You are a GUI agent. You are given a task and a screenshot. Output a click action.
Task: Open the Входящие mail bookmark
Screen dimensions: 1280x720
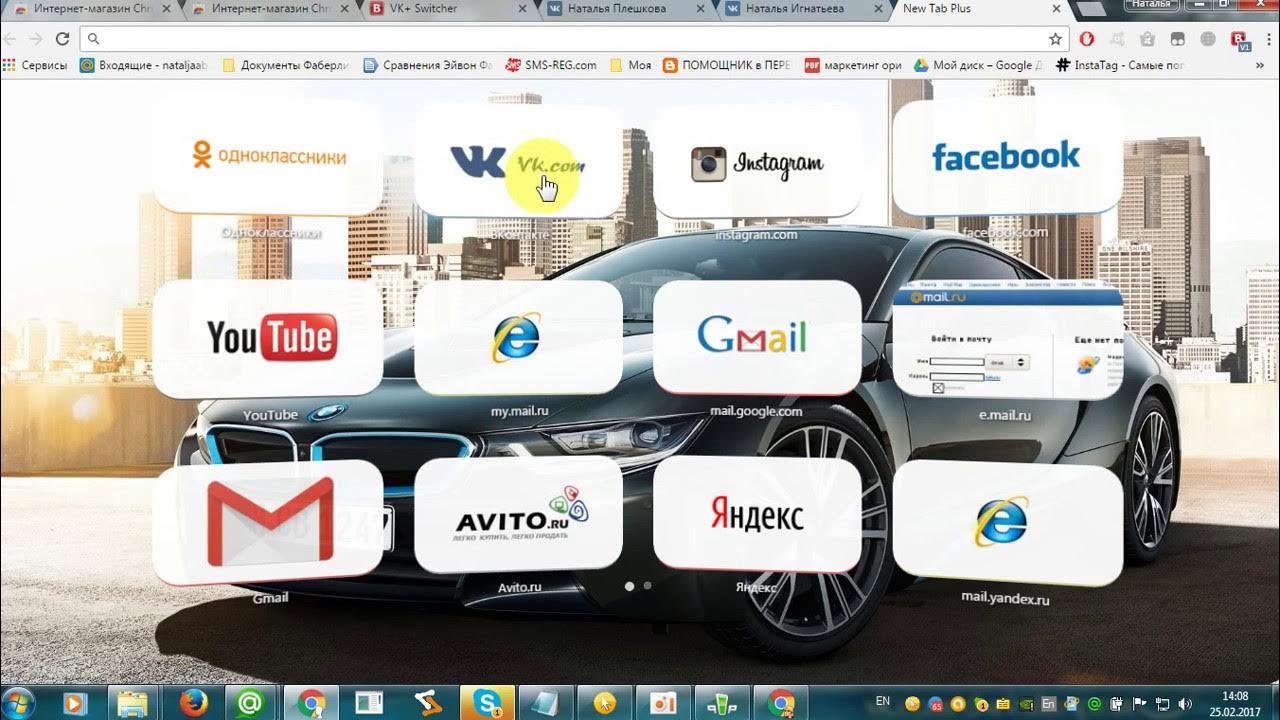pyautogui.click(x=143, y=65)
